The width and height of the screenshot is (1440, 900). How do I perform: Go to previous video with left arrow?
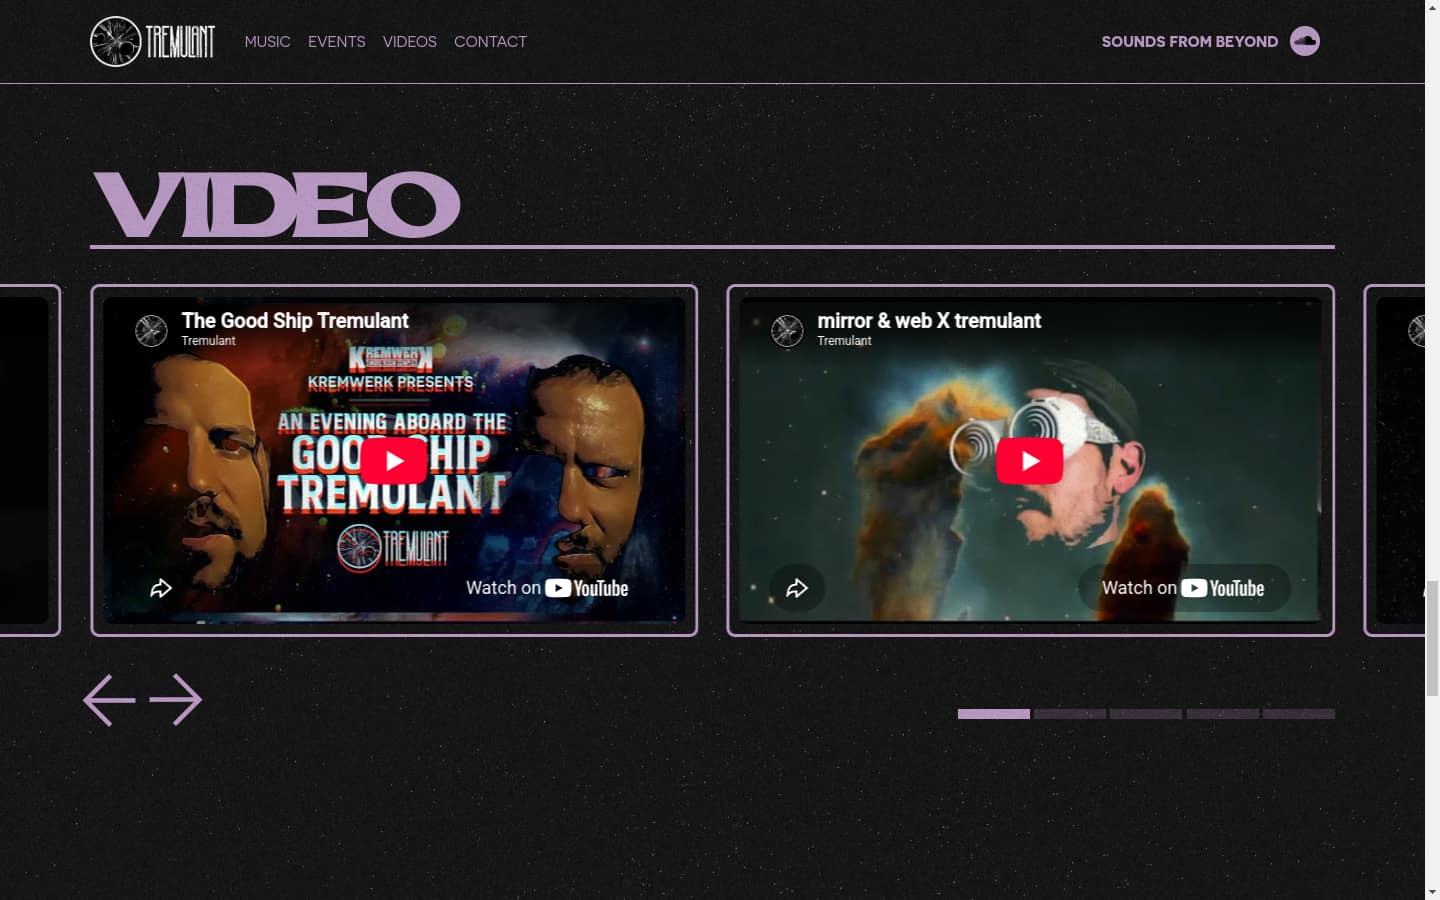click(x=109, y=699)
